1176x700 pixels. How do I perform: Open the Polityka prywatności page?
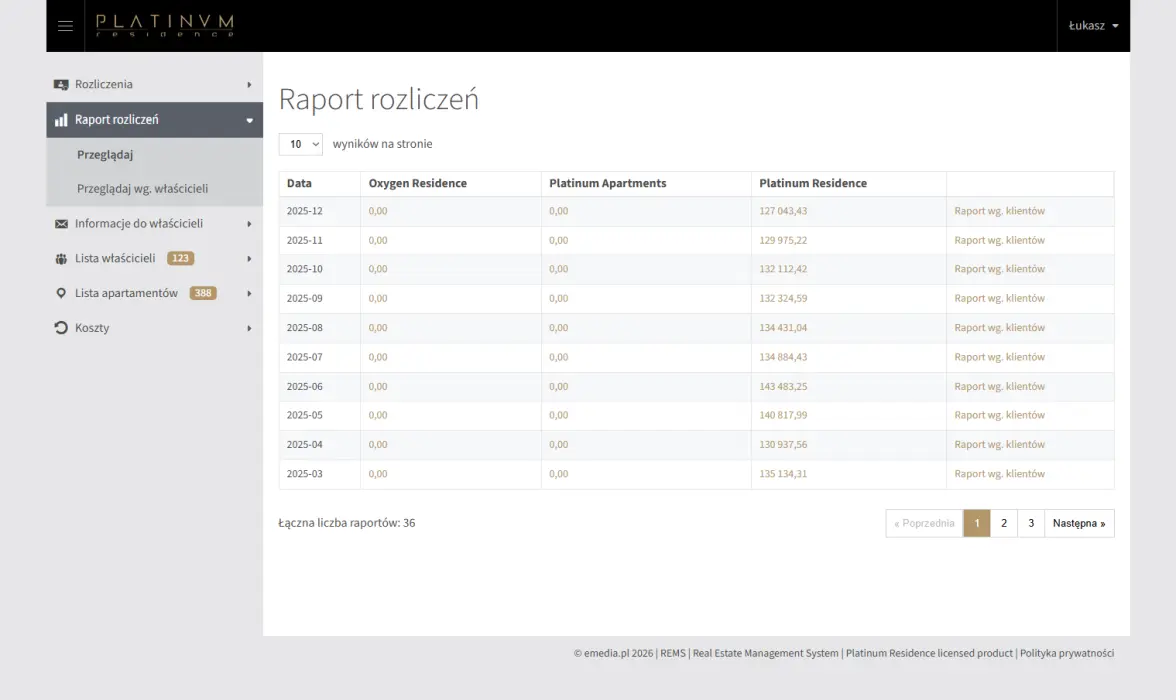1066,653
